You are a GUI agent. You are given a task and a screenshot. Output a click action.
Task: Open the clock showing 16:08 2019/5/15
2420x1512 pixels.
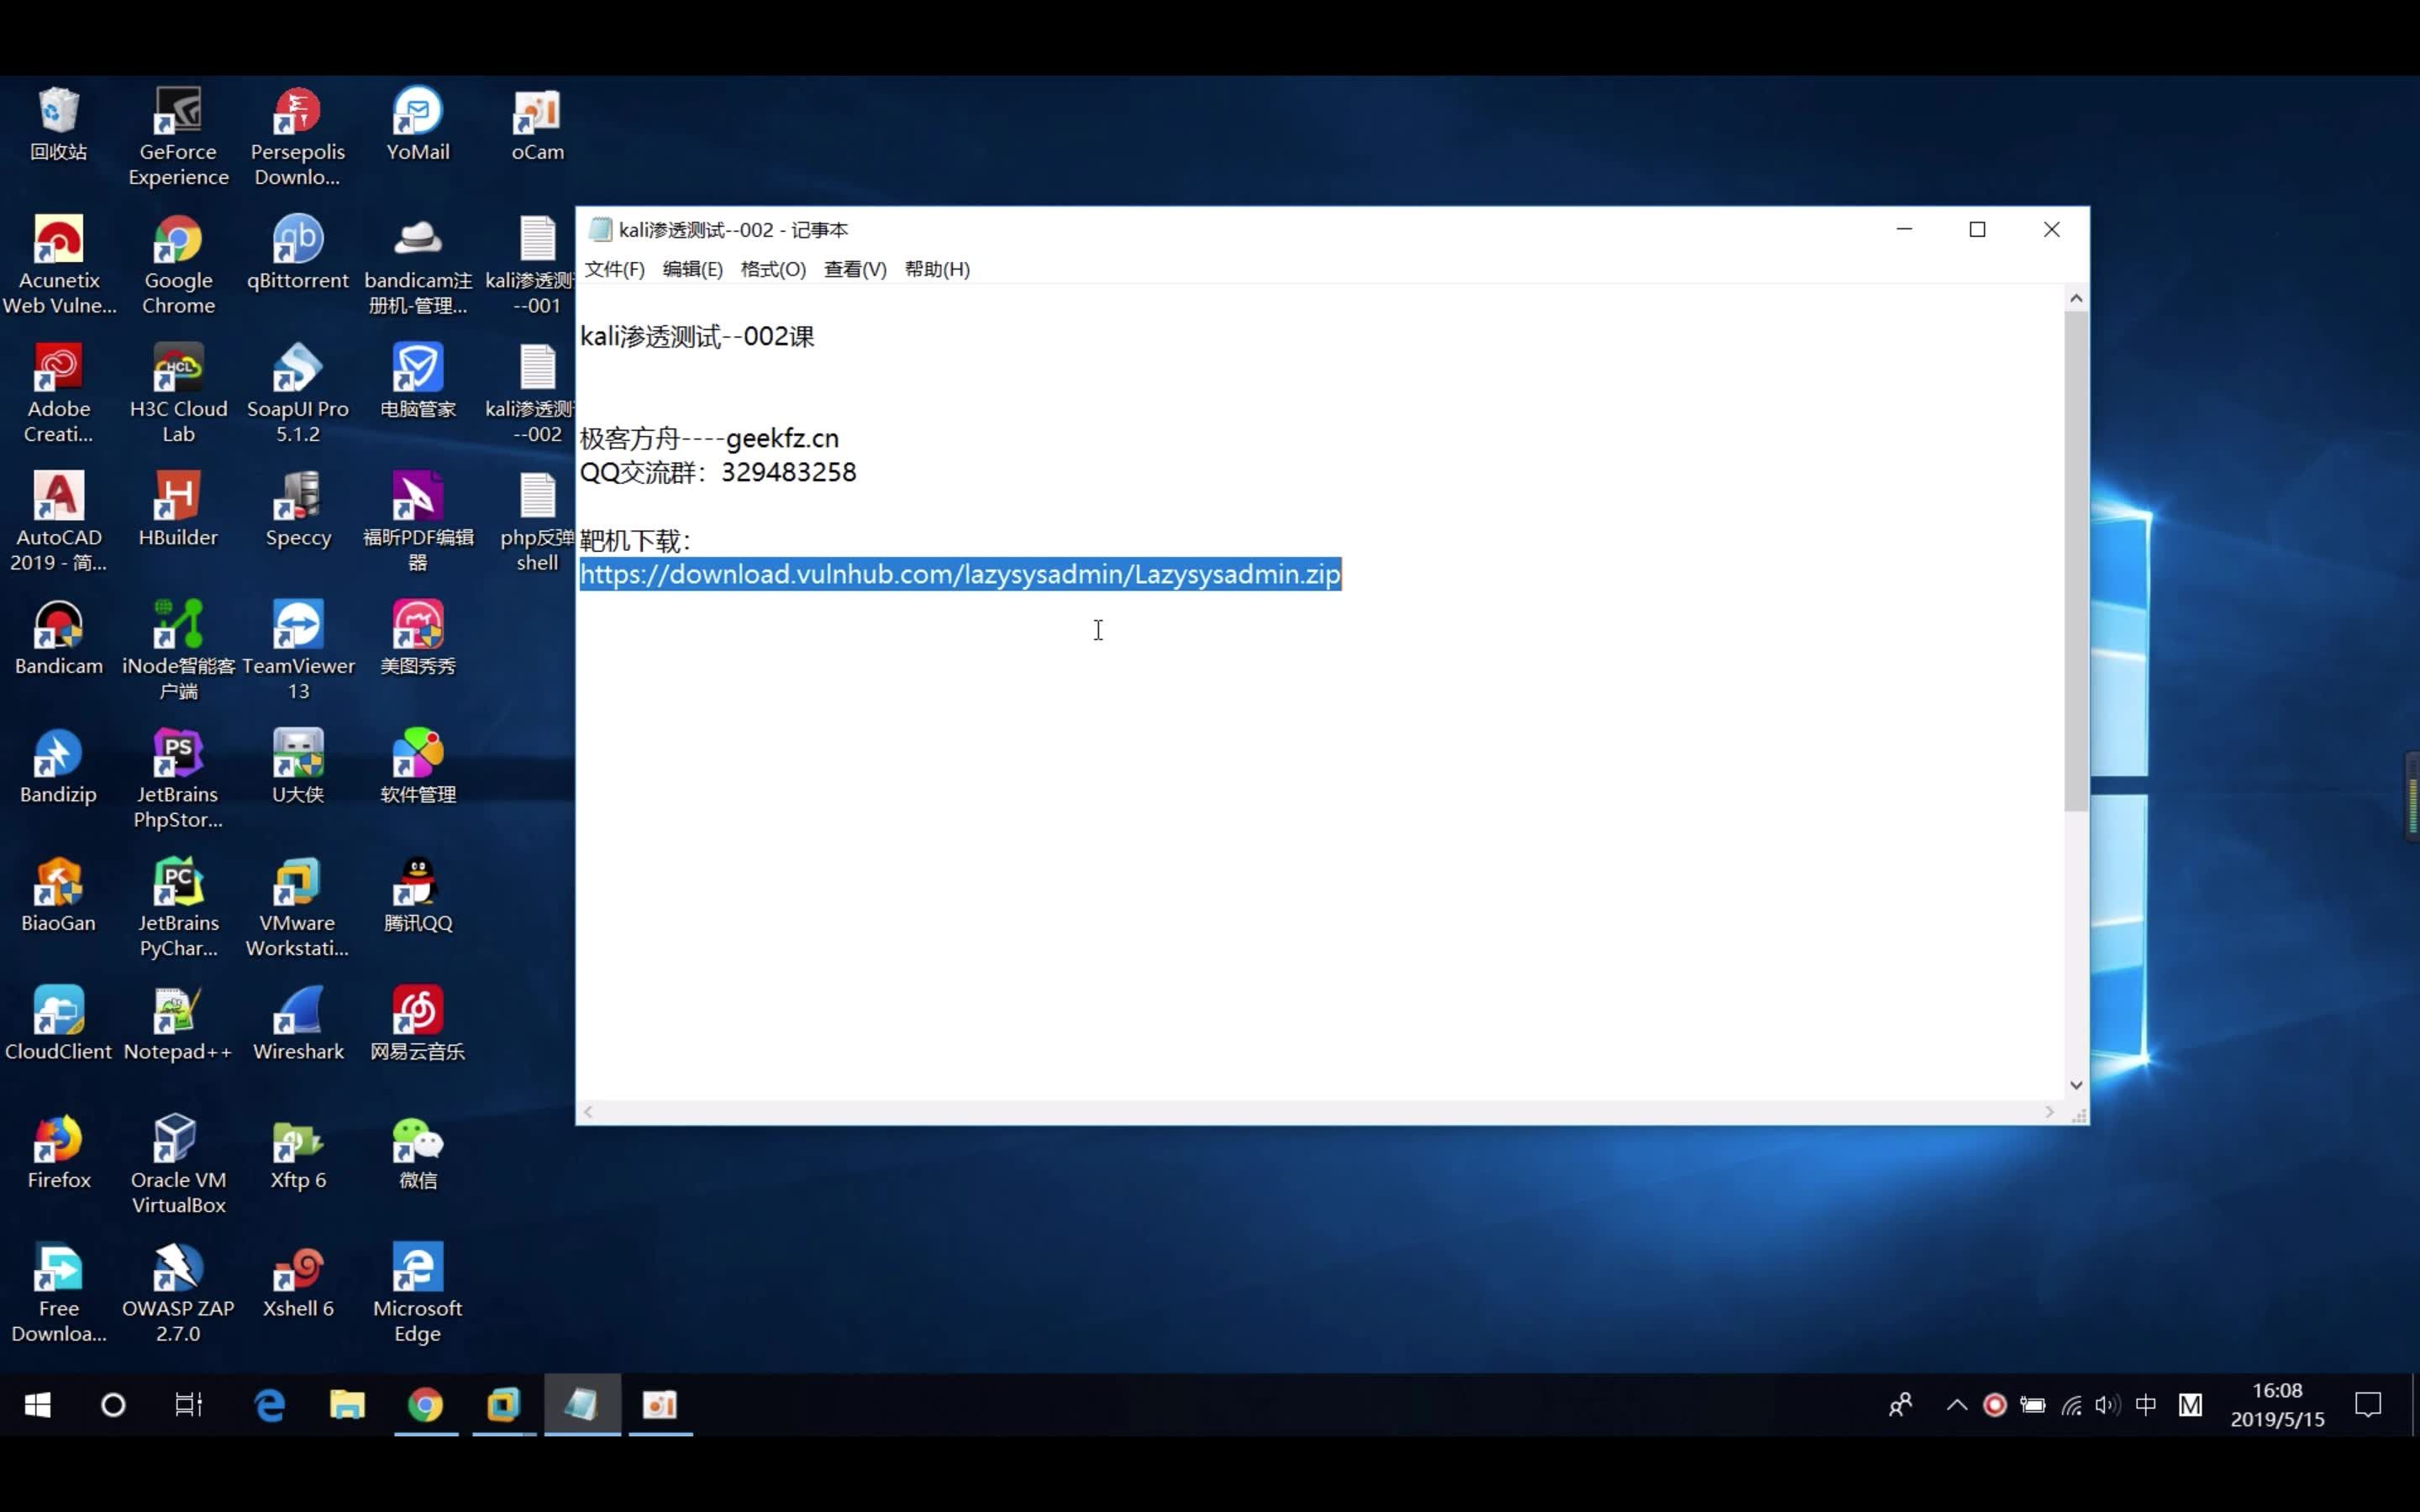[x=2277, y=1405]
